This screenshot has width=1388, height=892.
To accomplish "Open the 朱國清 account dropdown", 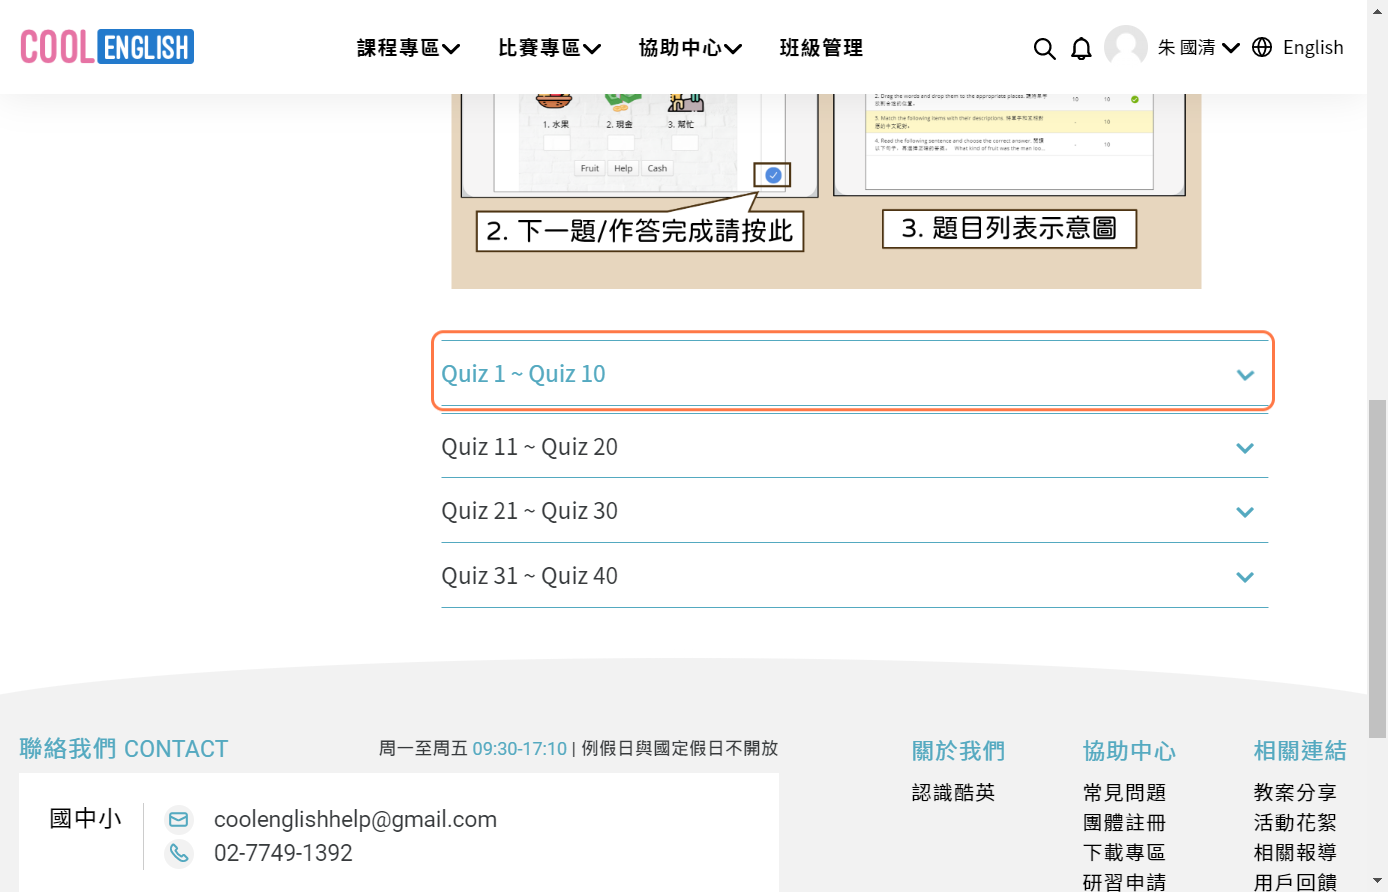I will [1198, 47].
